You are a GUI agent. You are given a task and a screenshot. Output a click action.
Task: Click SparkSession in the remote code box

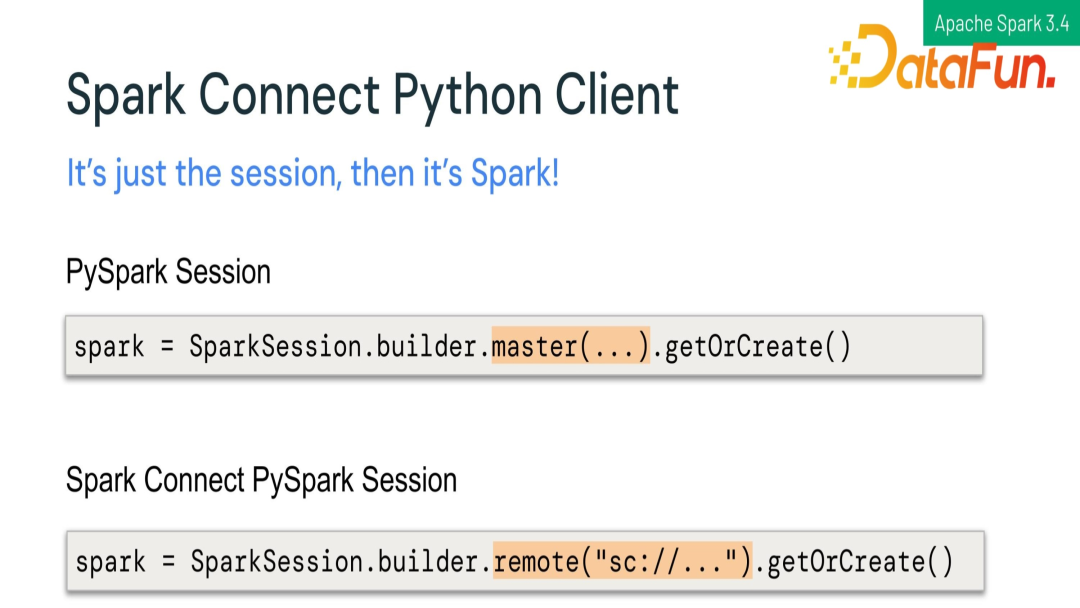pyautogui.click(x=276, y=561)
